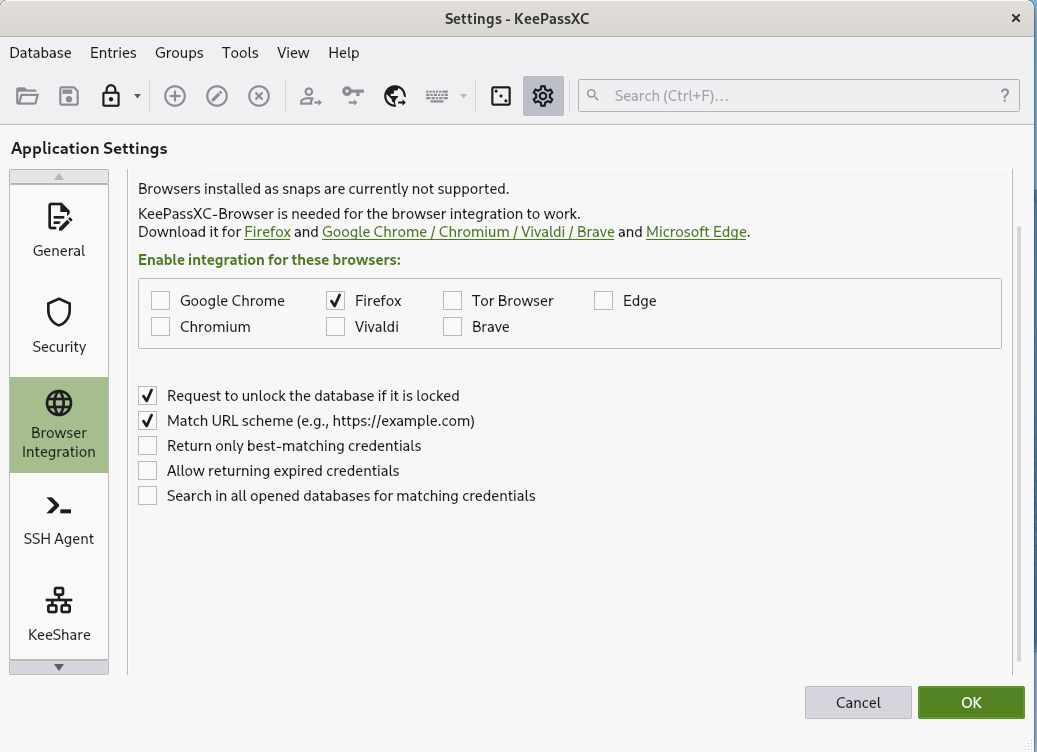
Task: Click the Cancel button
Action: pyautogui.click(x=858, y=702)
